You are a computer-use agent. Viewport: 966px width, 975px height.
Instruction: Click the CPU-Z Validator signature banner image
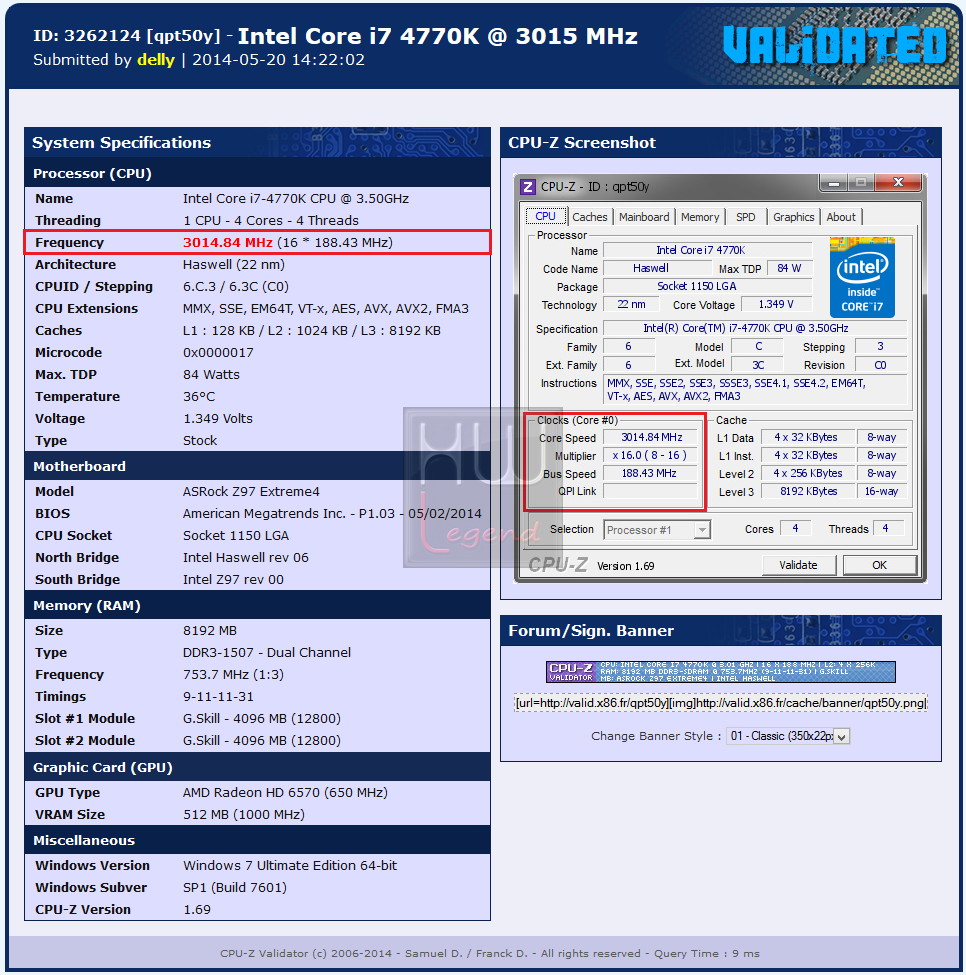(x=720, y=672)
